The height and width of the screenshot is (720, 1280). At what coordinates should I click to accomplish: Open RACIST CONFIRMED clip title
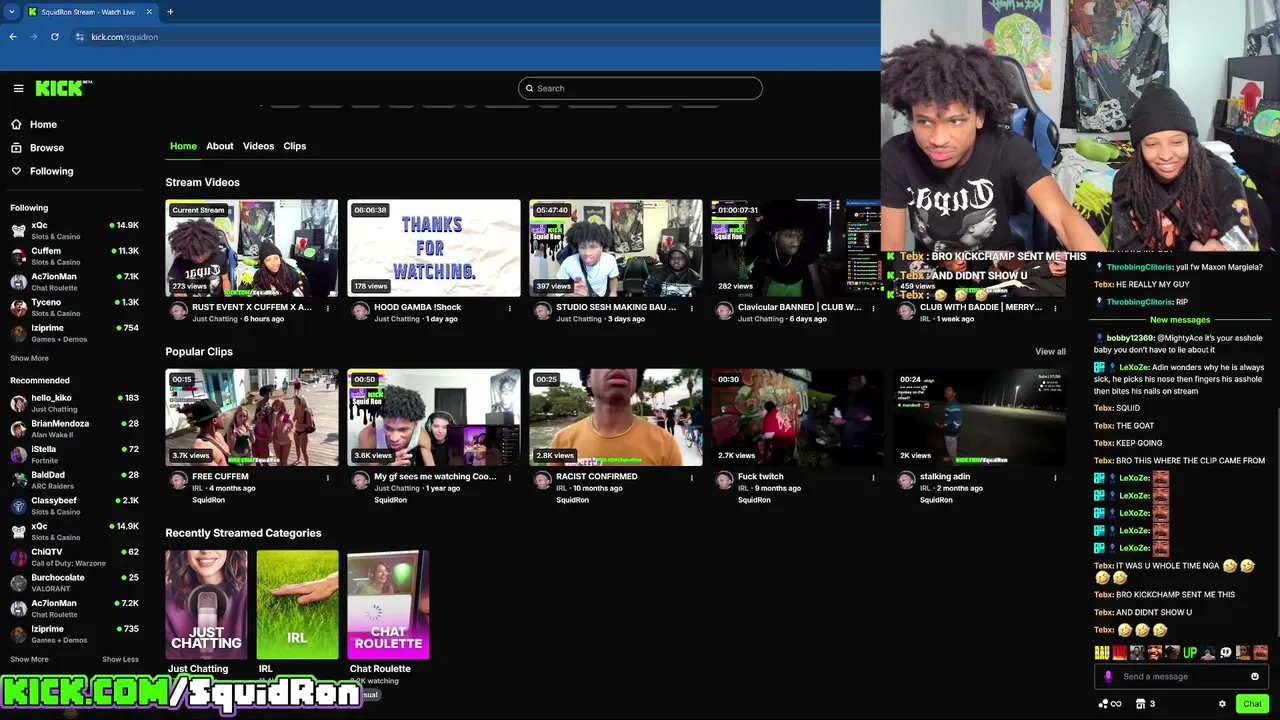point(596,476)
